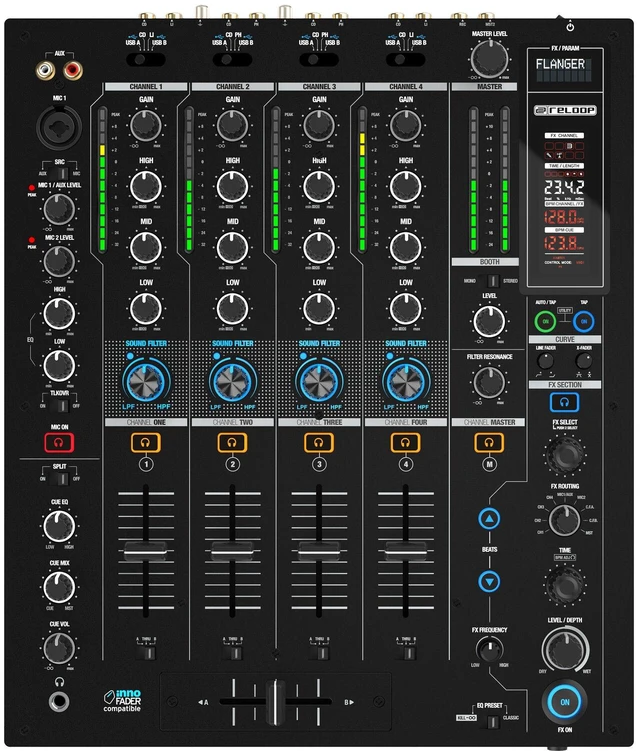Activate the red MIC ON button

click(59, 443)
